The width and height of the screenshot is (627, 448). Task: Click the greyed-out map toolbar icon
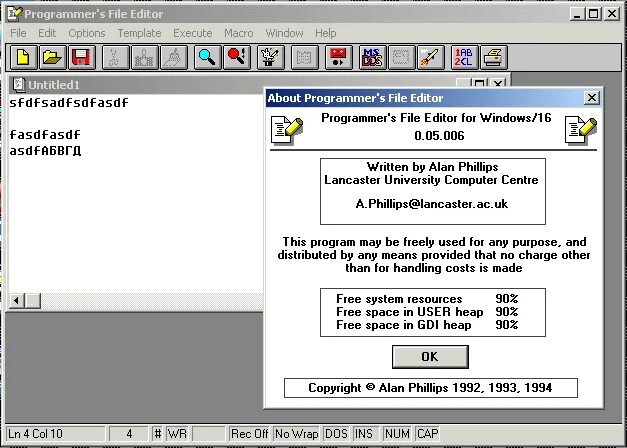[305, 57]
